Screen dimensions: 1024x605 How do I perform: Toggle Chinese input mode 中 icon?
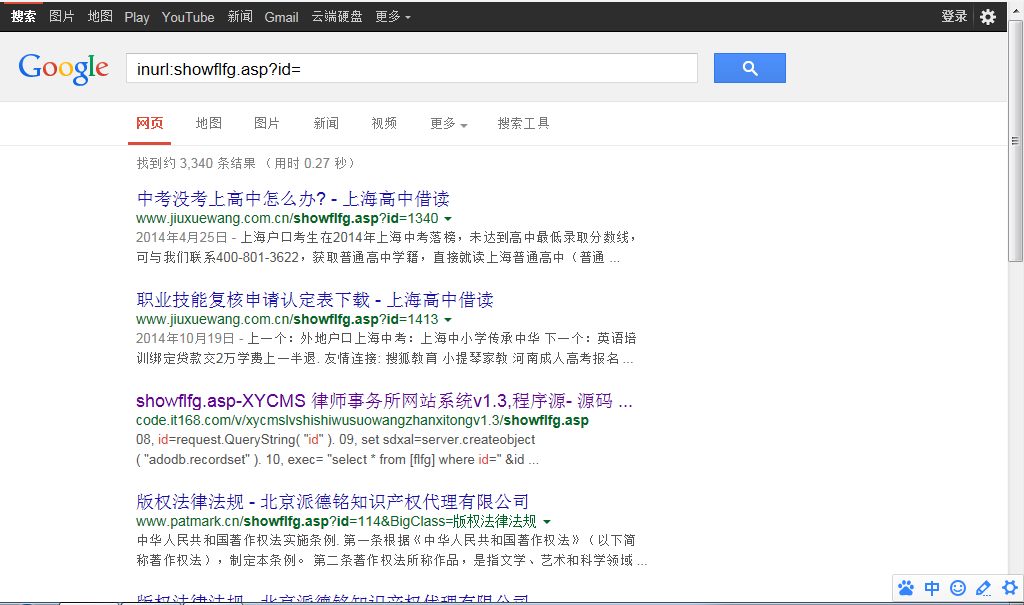click(932, 588)
